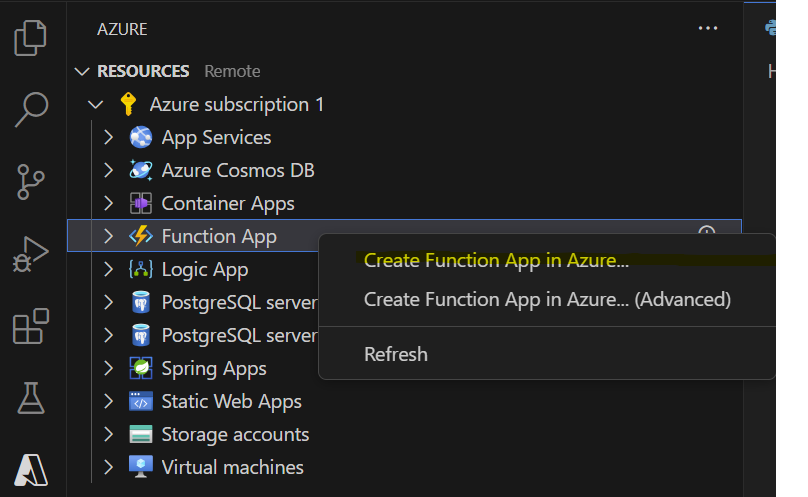Expand the Spring Apps node
Image resolution: width=808 pixels, height=497 pixels.
click(x=108, y=368)
